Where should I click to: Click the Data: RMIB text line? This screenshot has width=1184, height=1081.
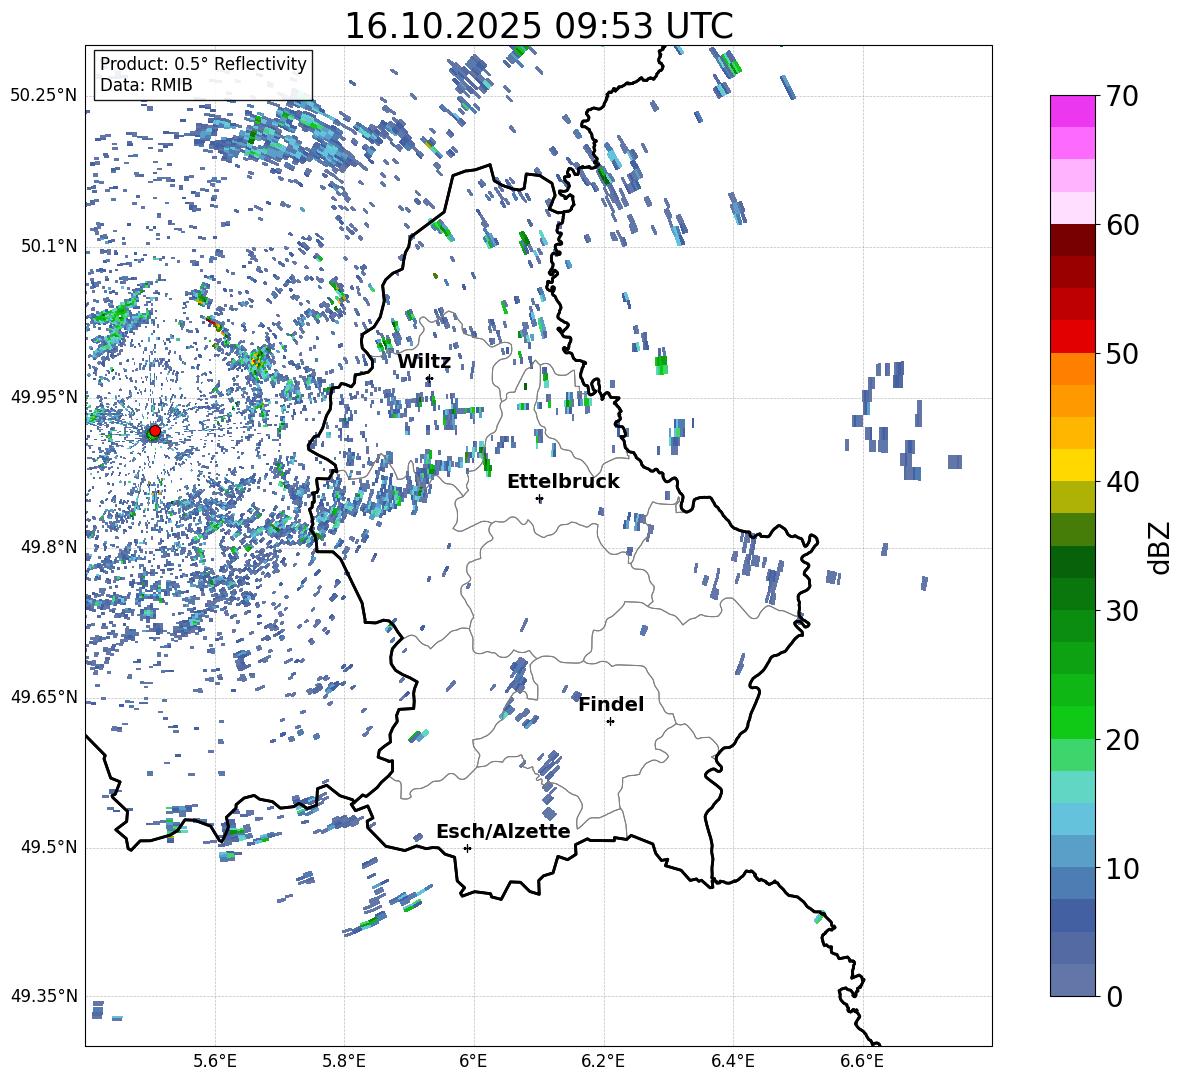click(x=146, y=86)
